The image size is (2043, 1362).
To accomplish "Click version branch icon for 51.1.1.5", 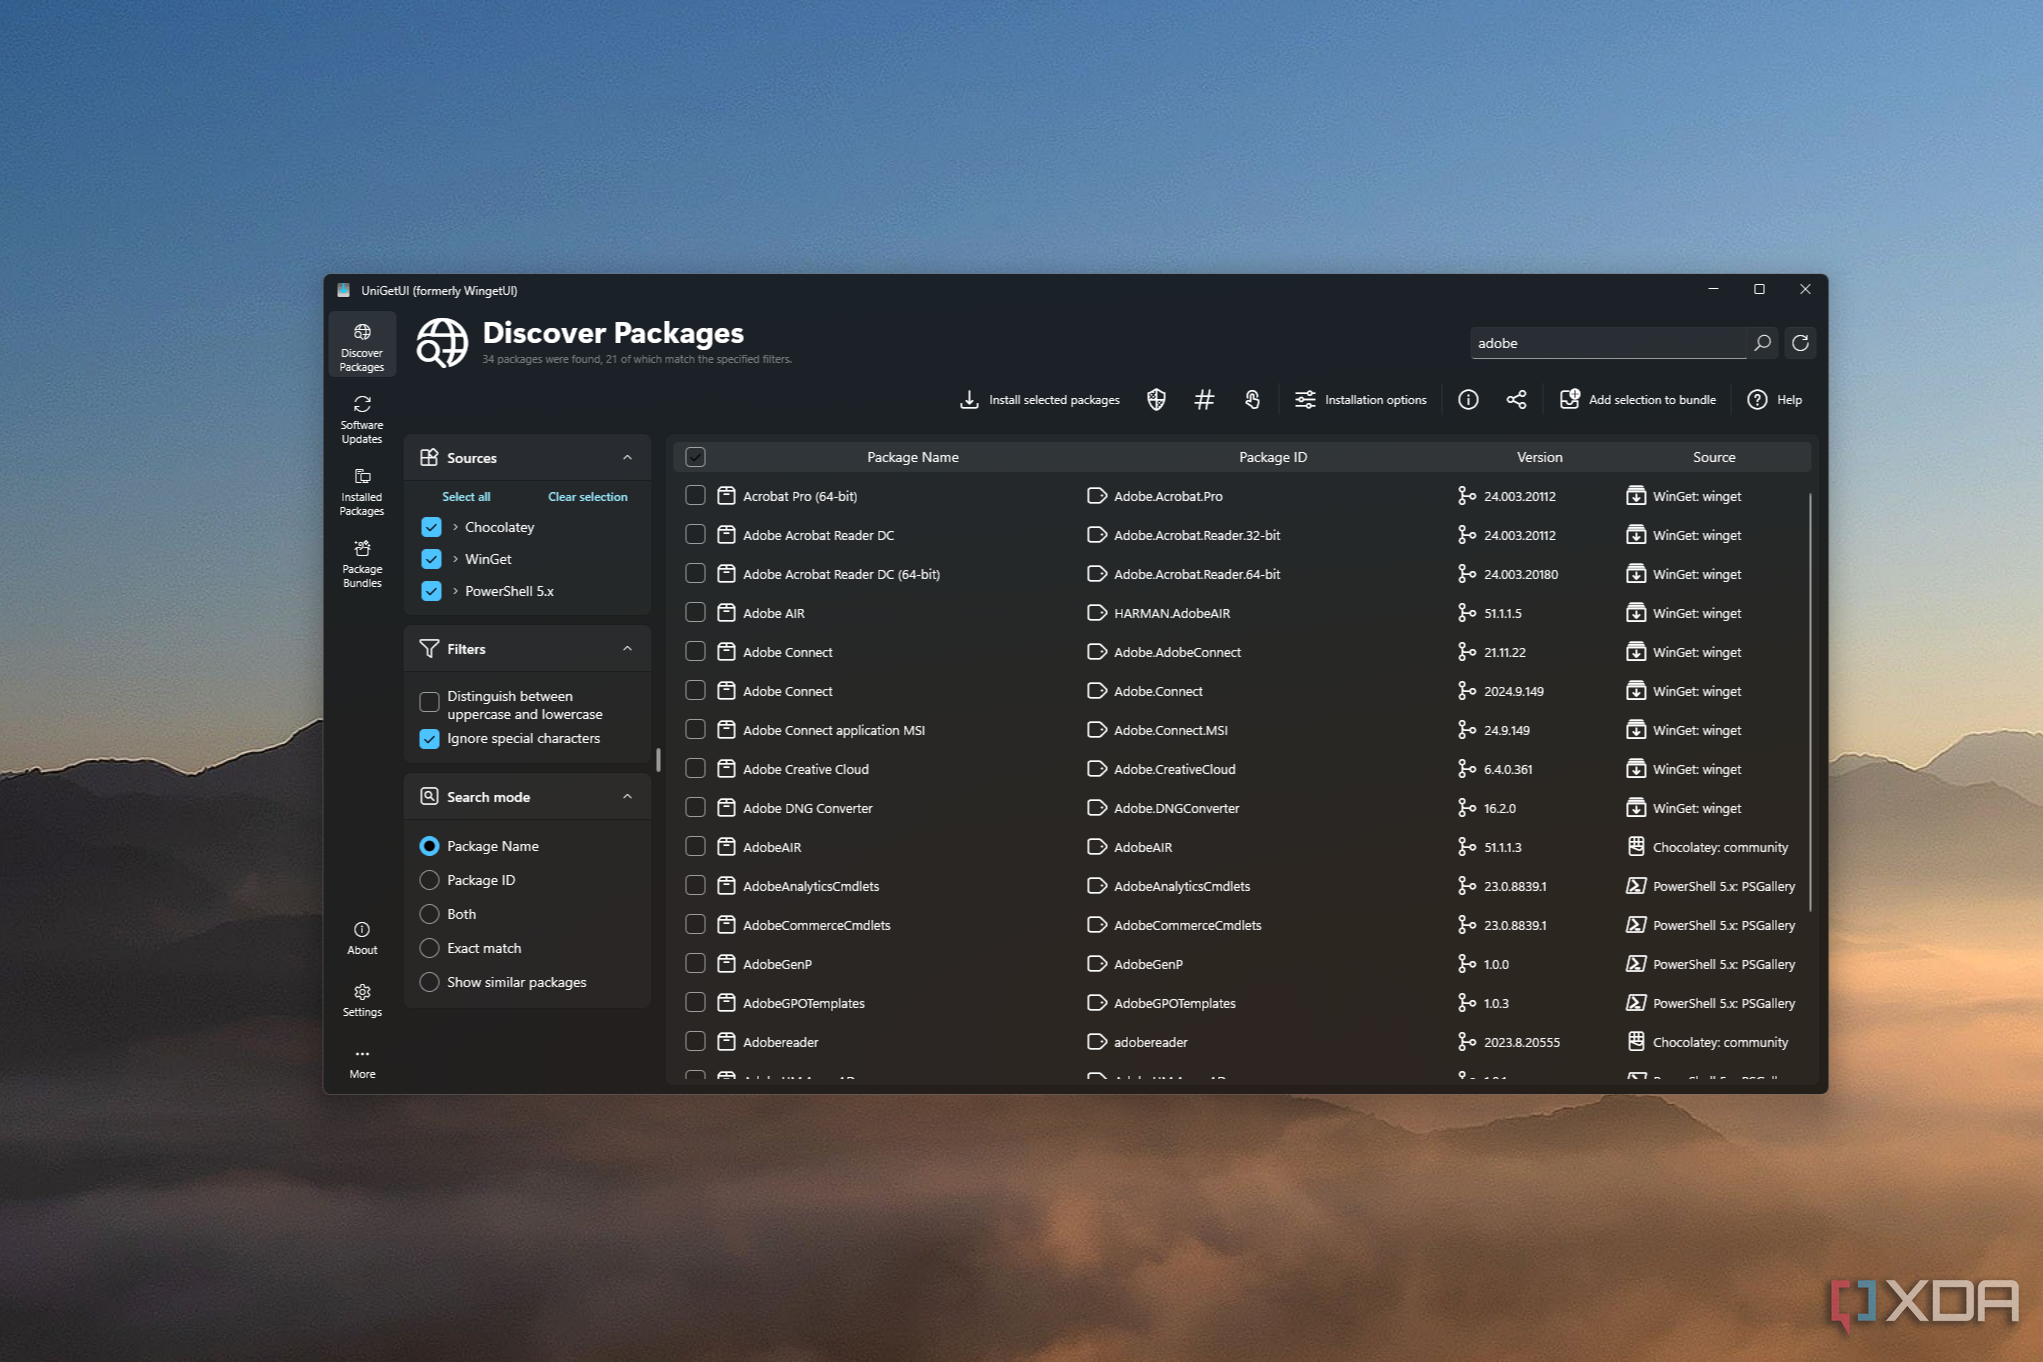I will coord(1467,613).
